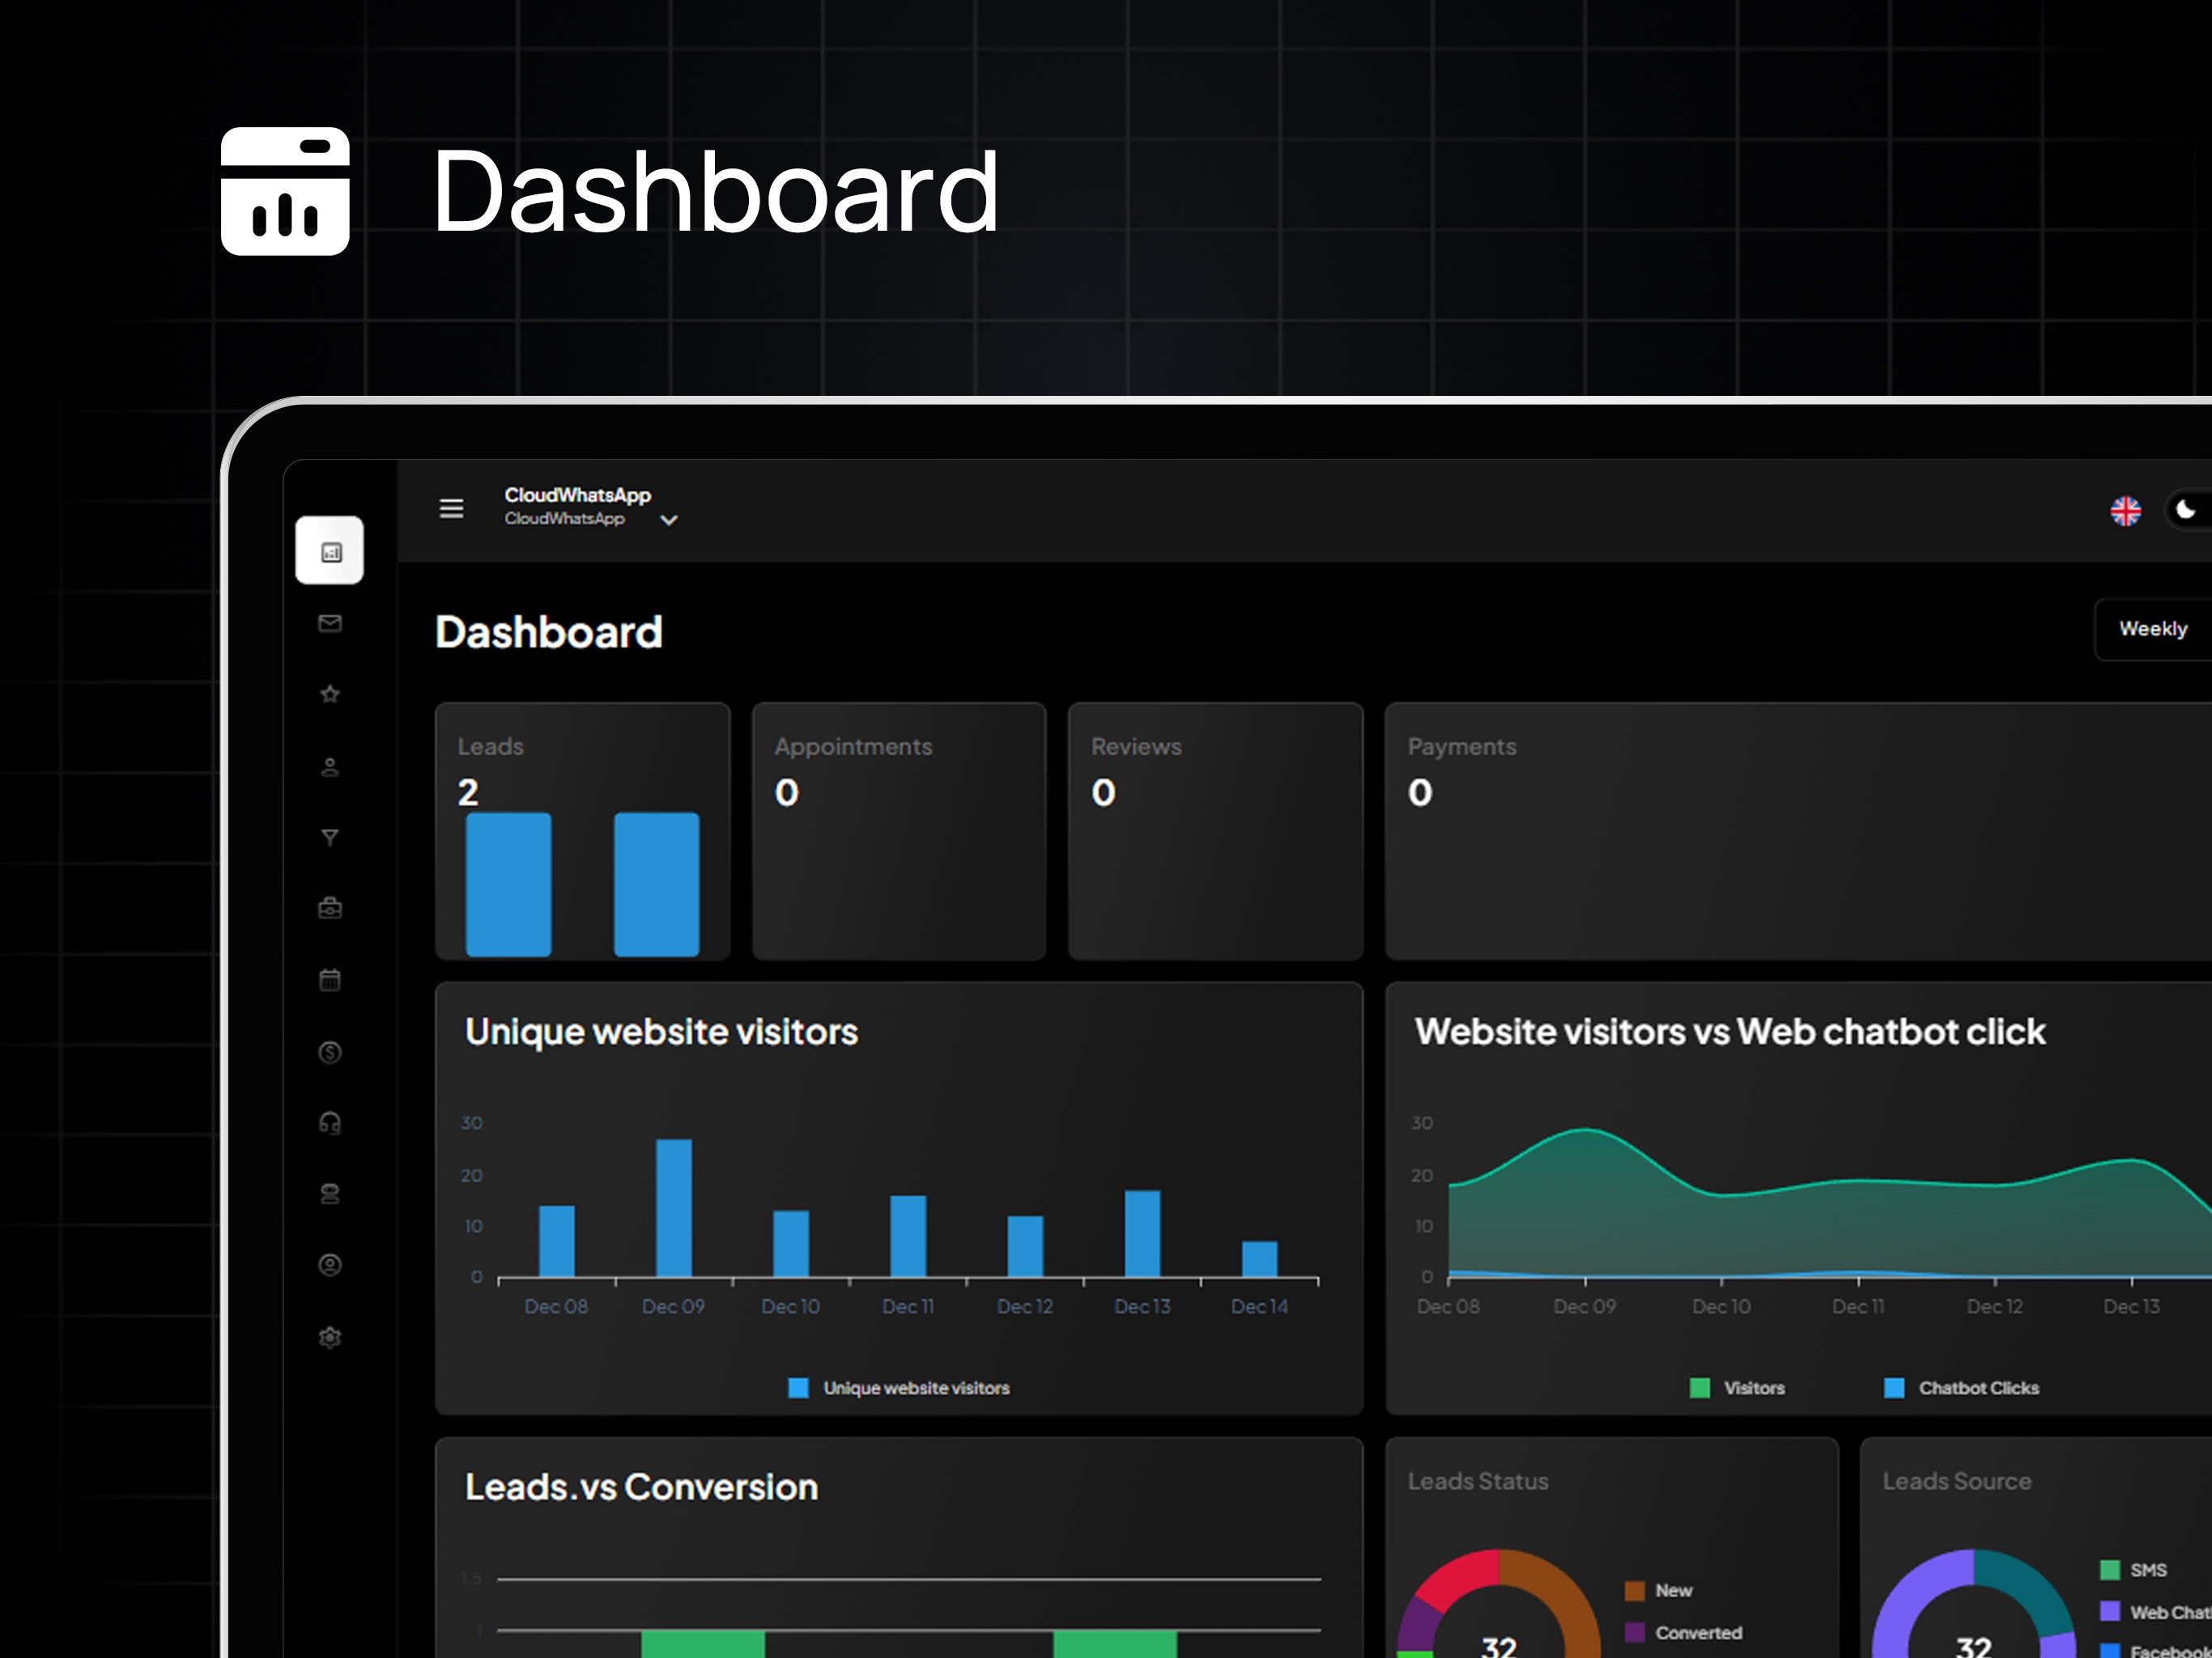Open the Payments summary card
Image resolution: width=2212 pixels, height=1658 pixels.
[x=1798, y=831]
